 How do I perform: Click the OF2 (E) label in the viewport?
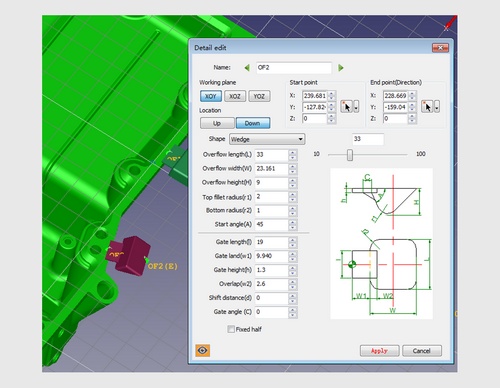tap(162, 266)
